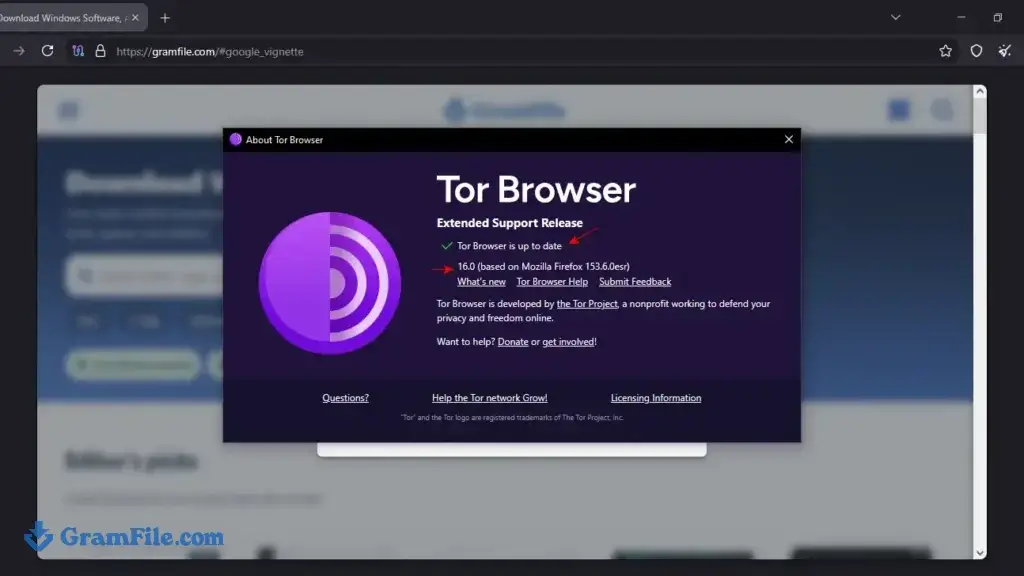
Task: Click the 'Tor Browser is up to date' status
Action: tap(509, 246)
